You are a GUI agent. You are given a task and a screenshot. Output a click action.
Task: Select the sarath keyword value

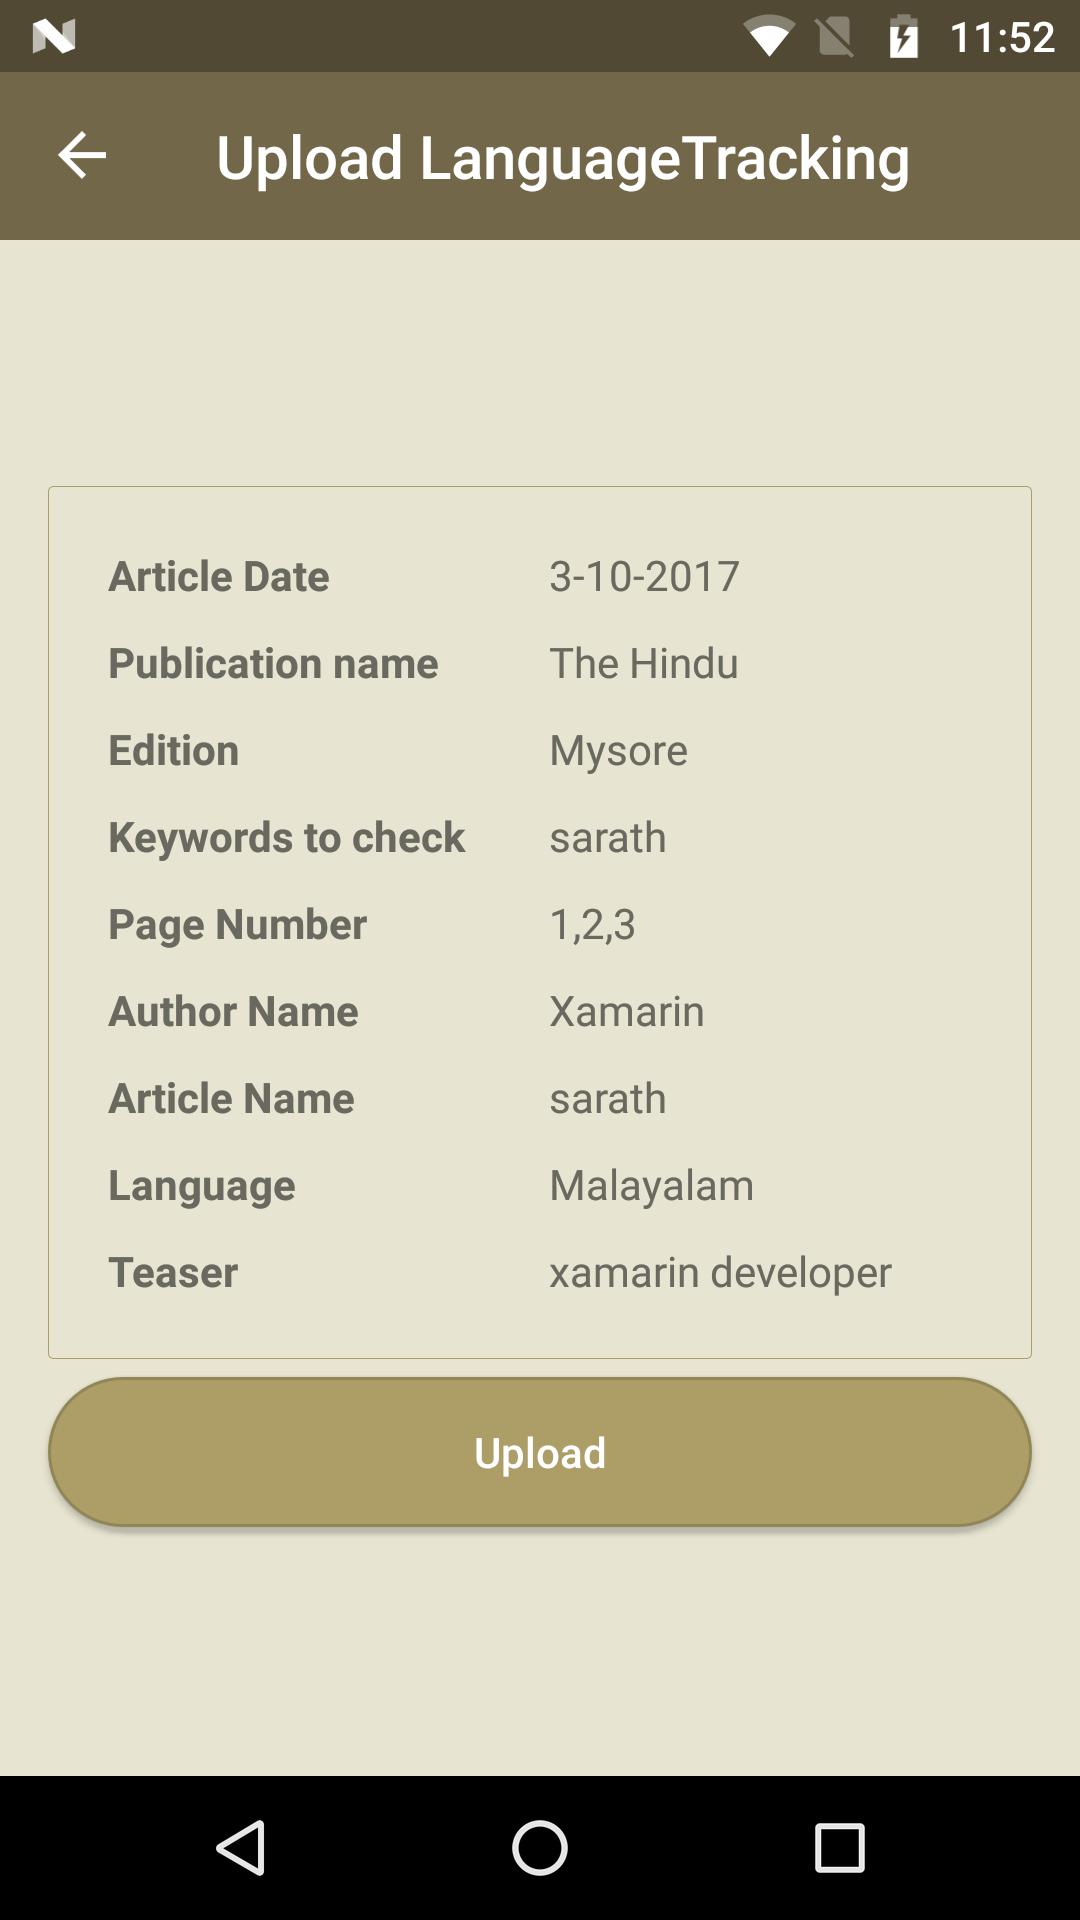point(608,837)
